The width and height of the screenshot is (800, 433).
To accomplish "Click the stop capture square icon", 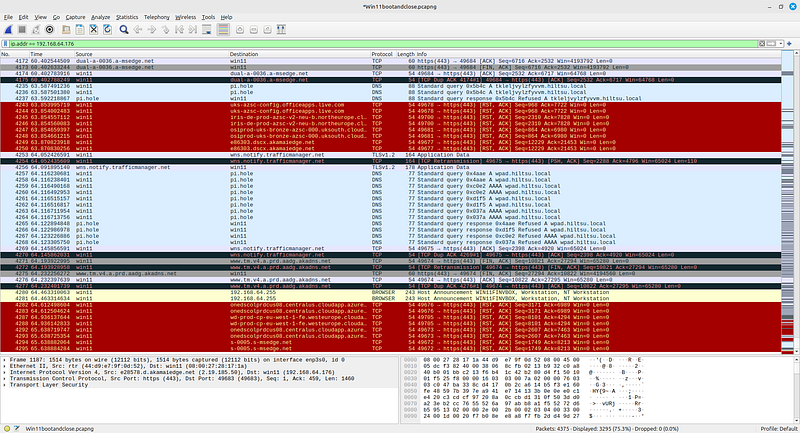I will [x=22, y=30].
